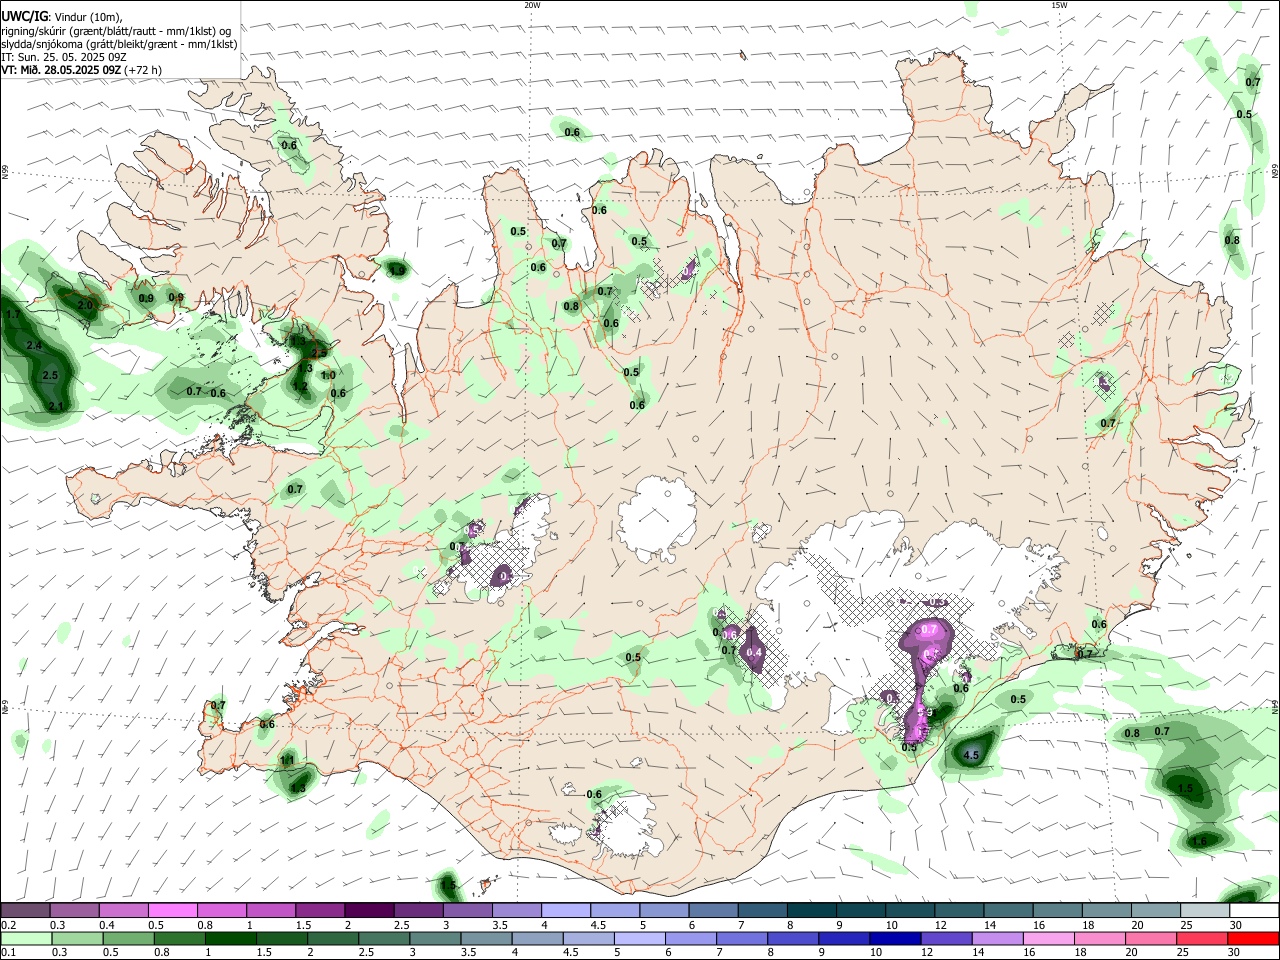Select the lower scale swatch labeled 3.5
Viewport: 1280px width, 960px height.
pos(486,938)
